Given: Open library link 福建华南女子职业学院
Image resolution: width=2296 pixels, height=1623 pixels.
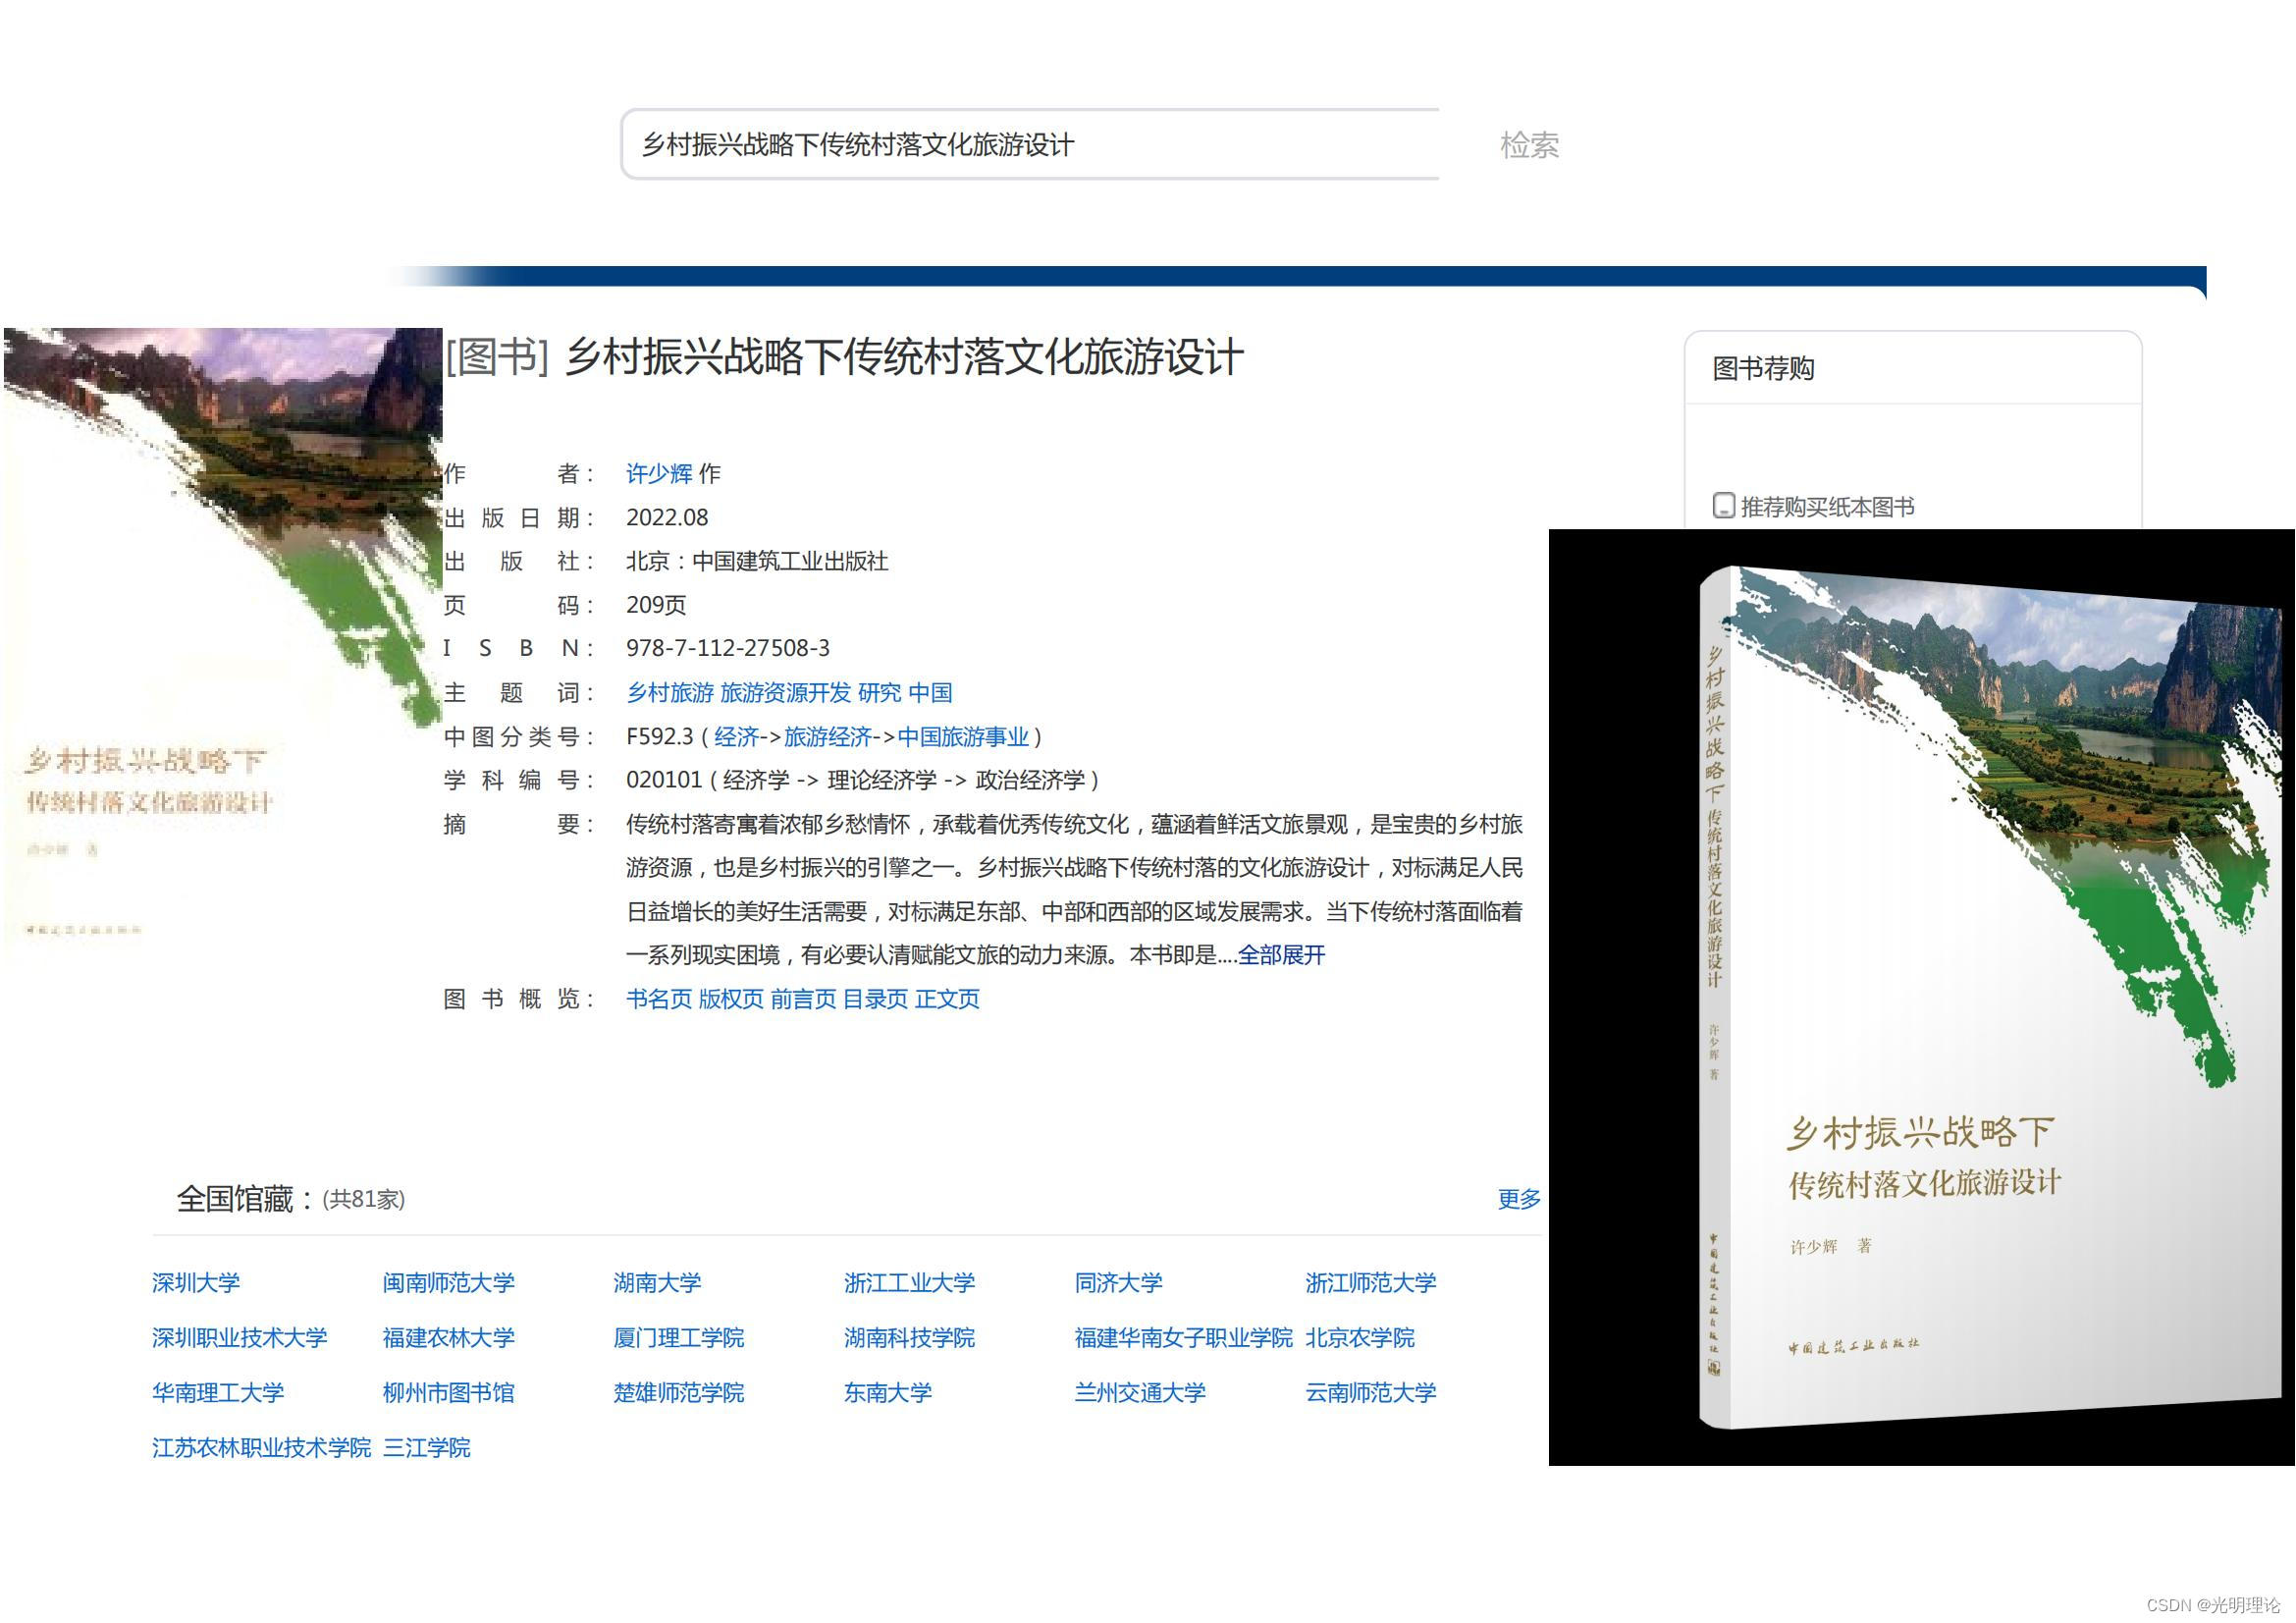Looking at the screenshot, I should point(1184,1337).
